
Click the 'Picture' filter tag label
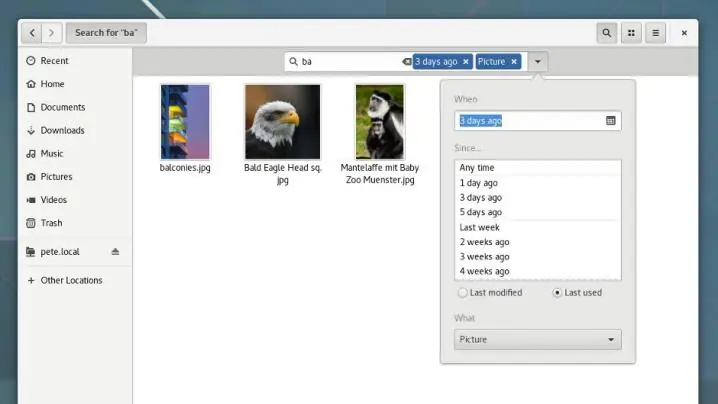point(491,61)
